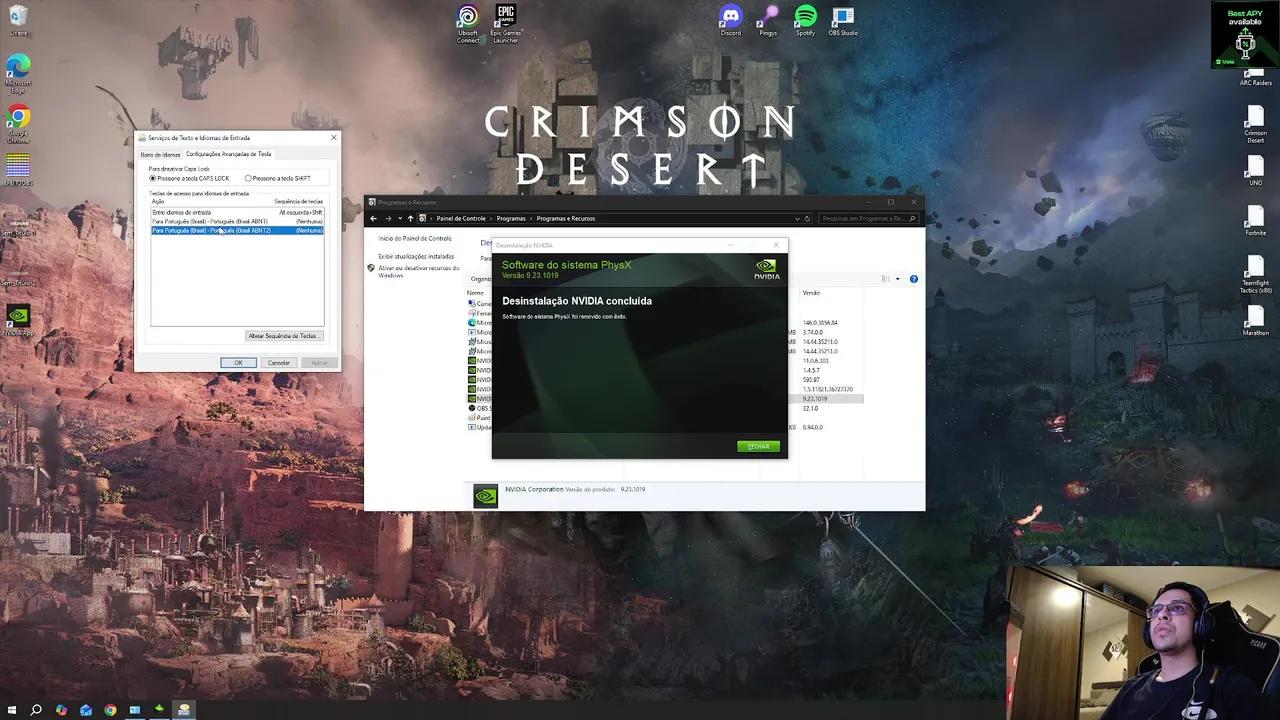Launch OBS Studio desktop shortcut
Viewport: 1280px width, 720px height.
[x=843, y=20]
